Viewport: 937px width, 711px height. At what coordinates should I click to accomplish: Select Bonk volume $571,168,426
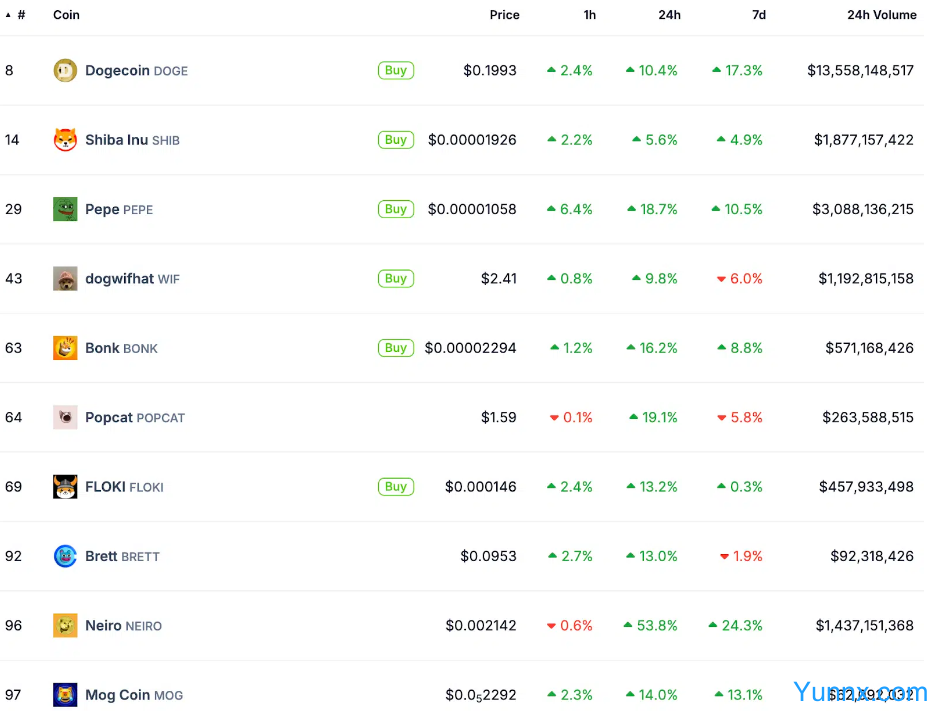point(869,348)
